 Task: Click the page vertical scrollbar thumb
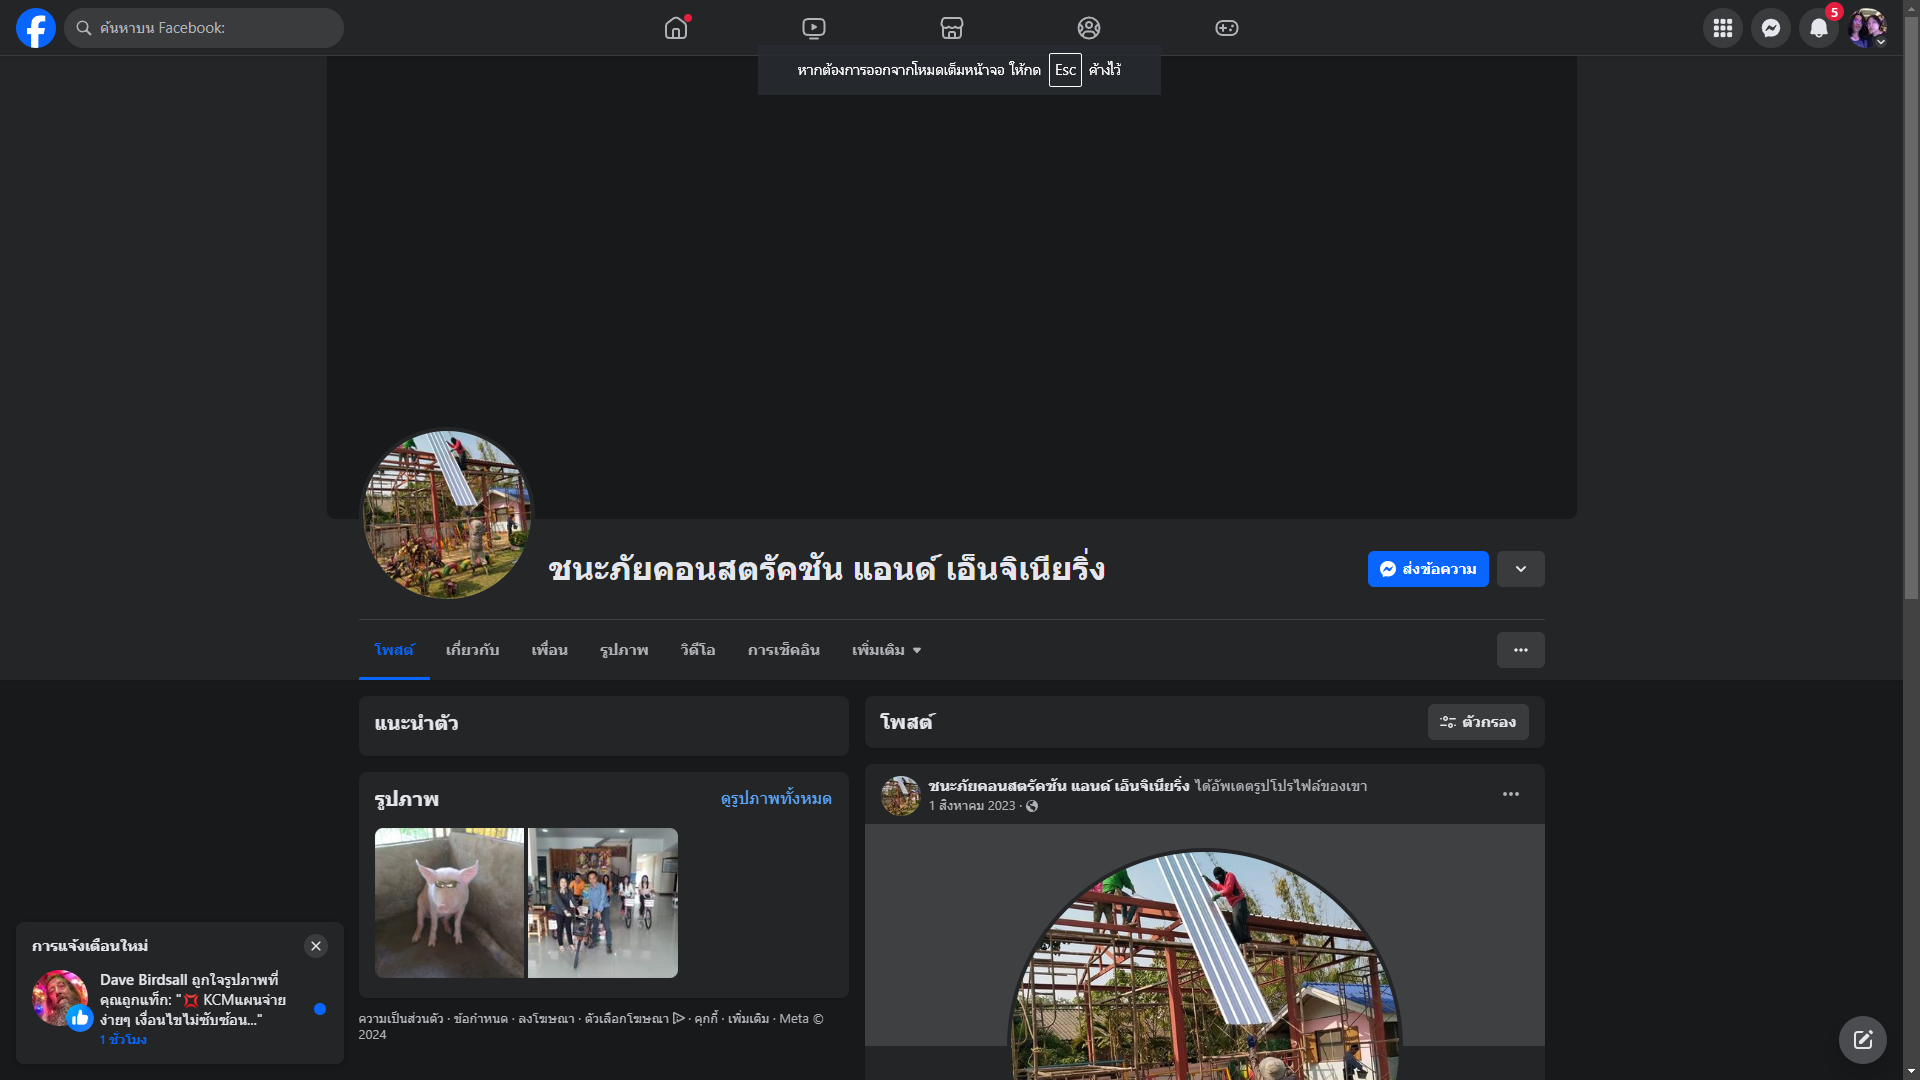point(1912,308)
